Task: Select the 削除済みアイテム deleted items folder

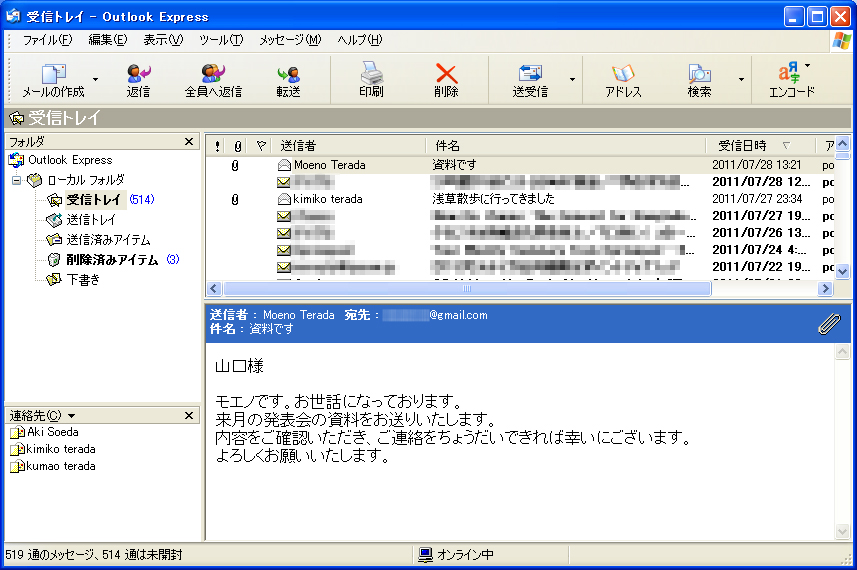Action: [x=112, y=260]
